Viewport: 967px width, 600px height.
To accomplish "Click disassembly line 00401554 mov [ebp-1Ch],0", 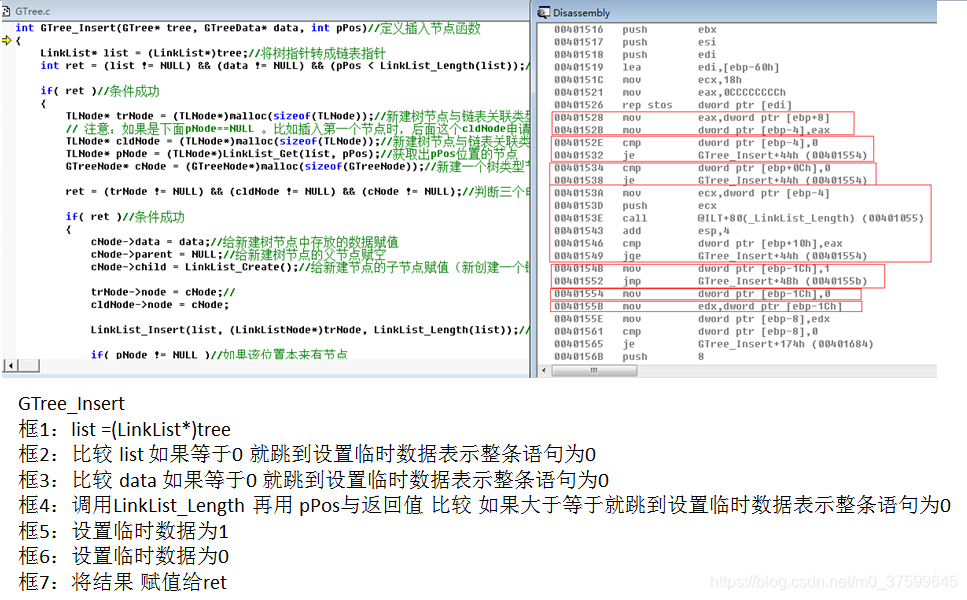I will 691,294.
